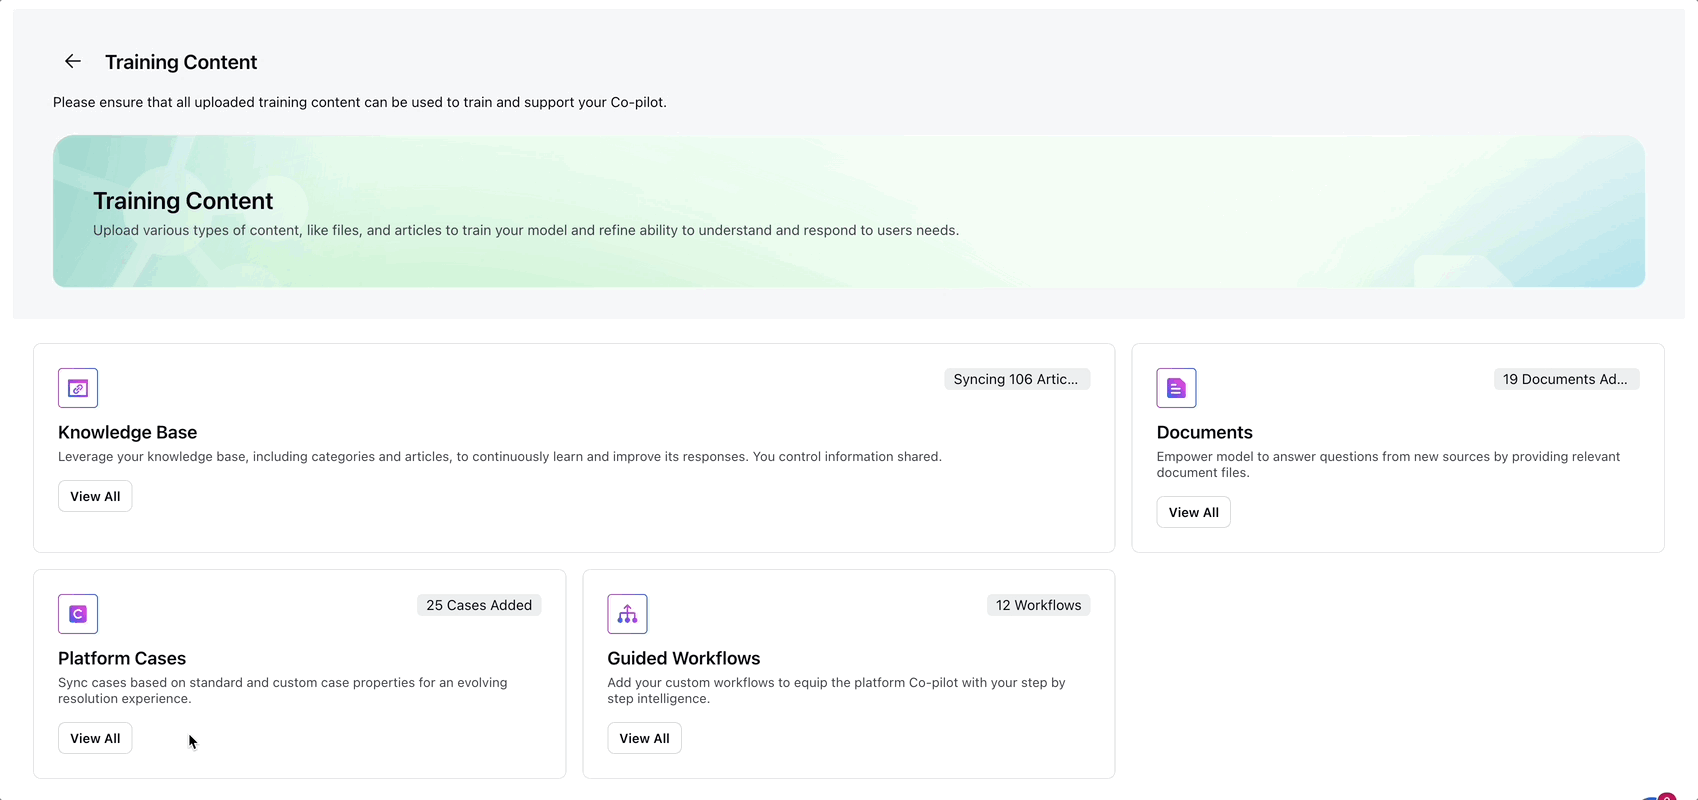Click the Documents card icon
The height and width of the screenshot is (800, 1698).
pyautogui.click(x=1176, y=388)
